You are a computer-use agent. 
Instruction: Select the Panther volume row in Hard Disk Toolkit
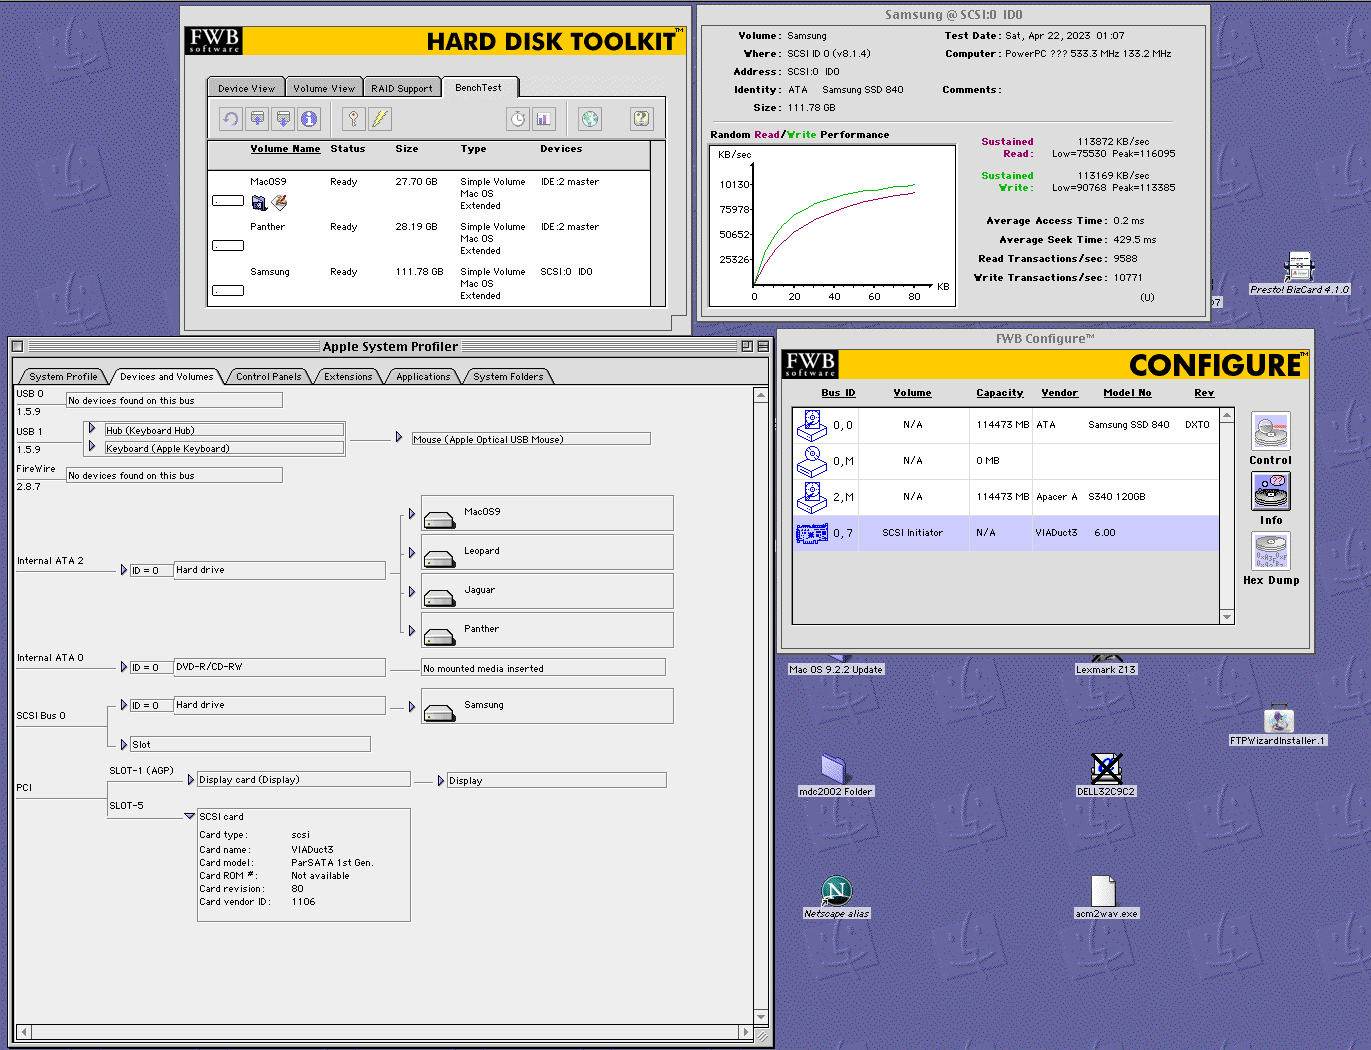pyautogui.click(x=429, y=238)
